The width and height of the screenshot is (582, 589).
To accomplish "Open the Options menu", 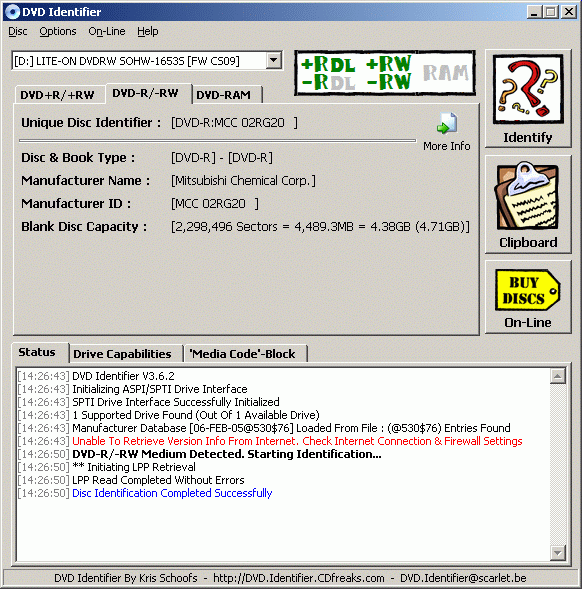I will (57, 31).
